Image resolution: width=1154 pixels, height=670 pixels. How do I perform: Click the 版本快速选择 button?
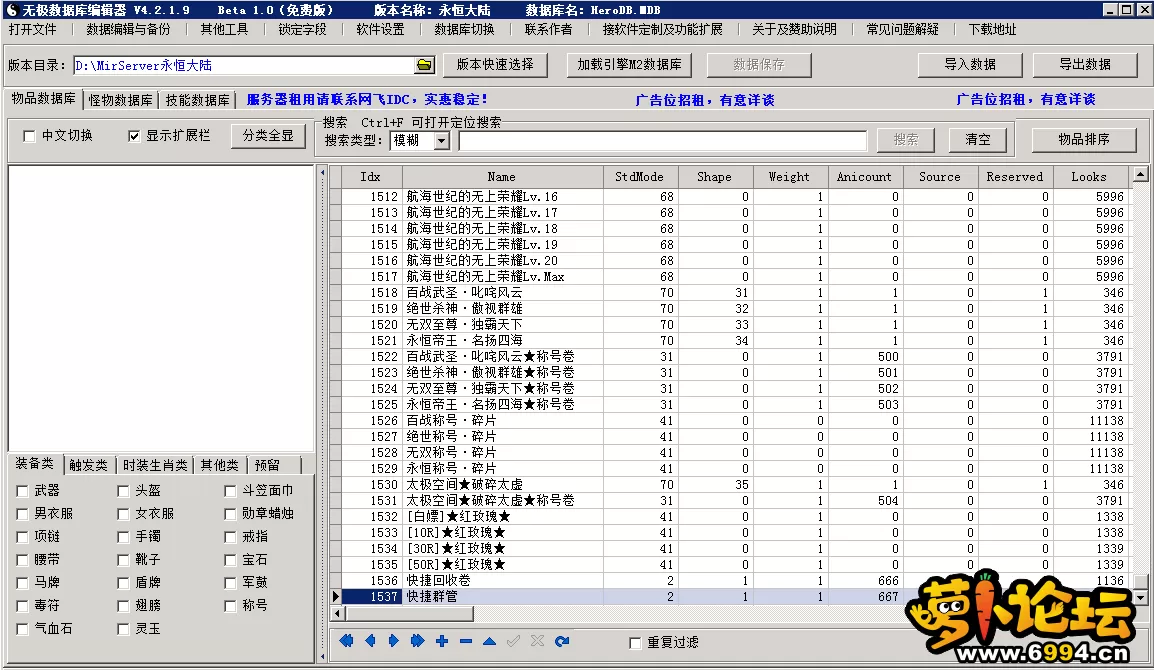click(495, 65)
